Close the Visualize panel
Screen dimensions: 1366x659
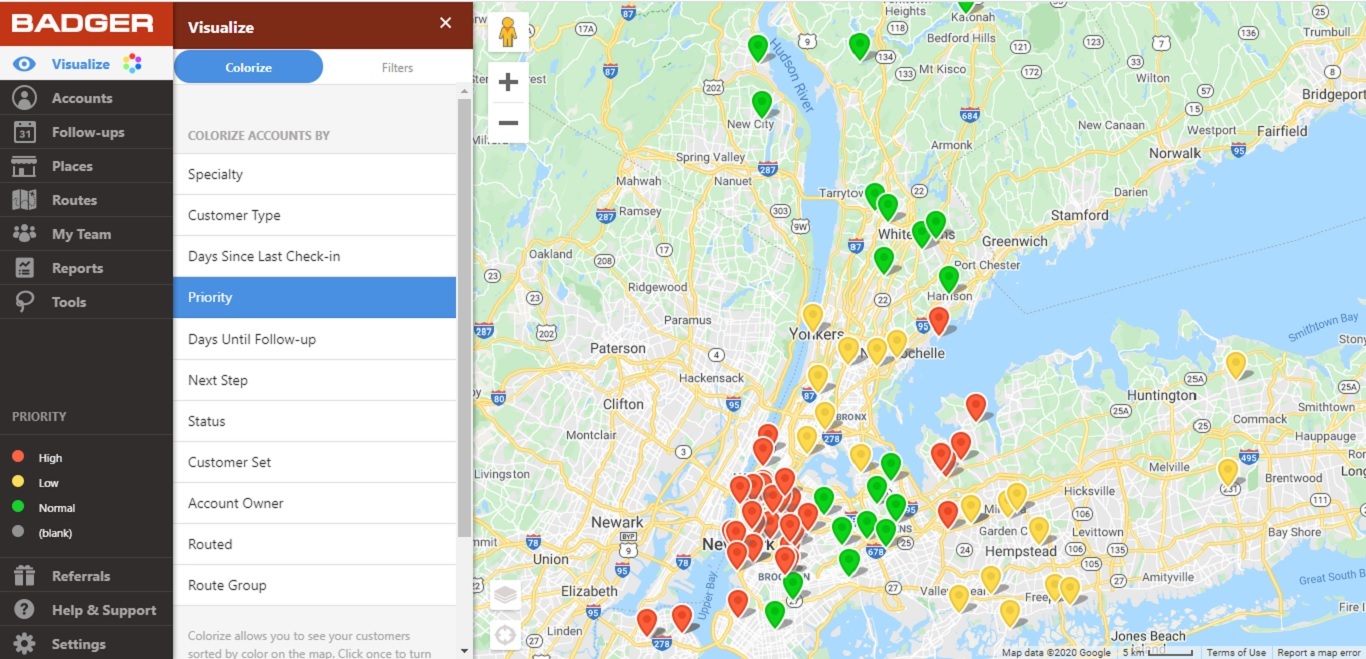click(445, 22)
